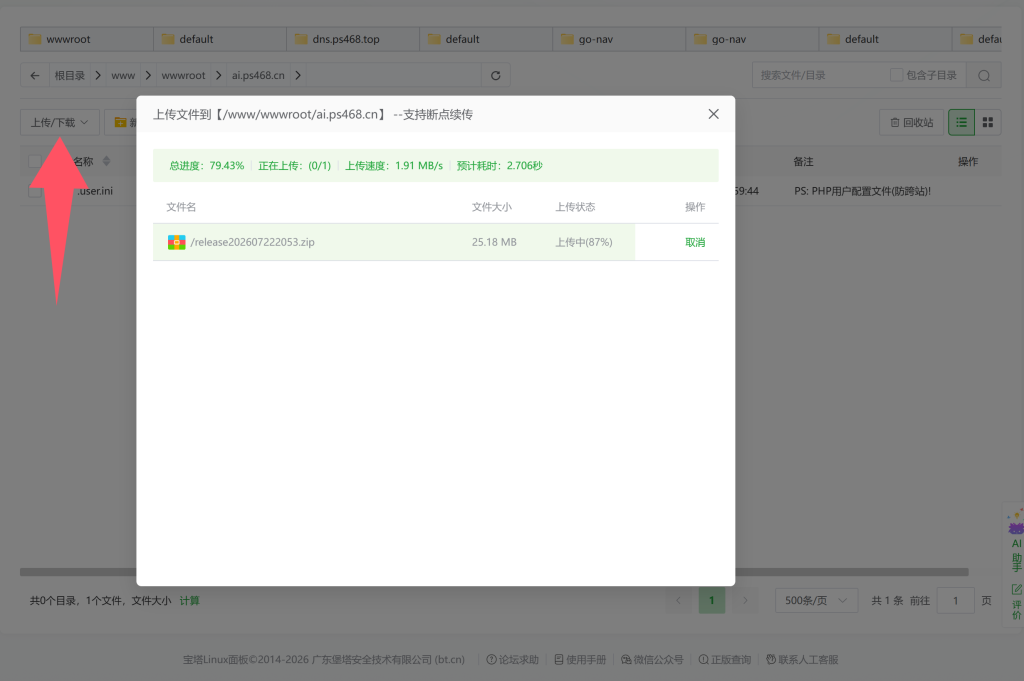
Task: Open the 500条/页 page size dropdown
Action: tap(816, 601)
